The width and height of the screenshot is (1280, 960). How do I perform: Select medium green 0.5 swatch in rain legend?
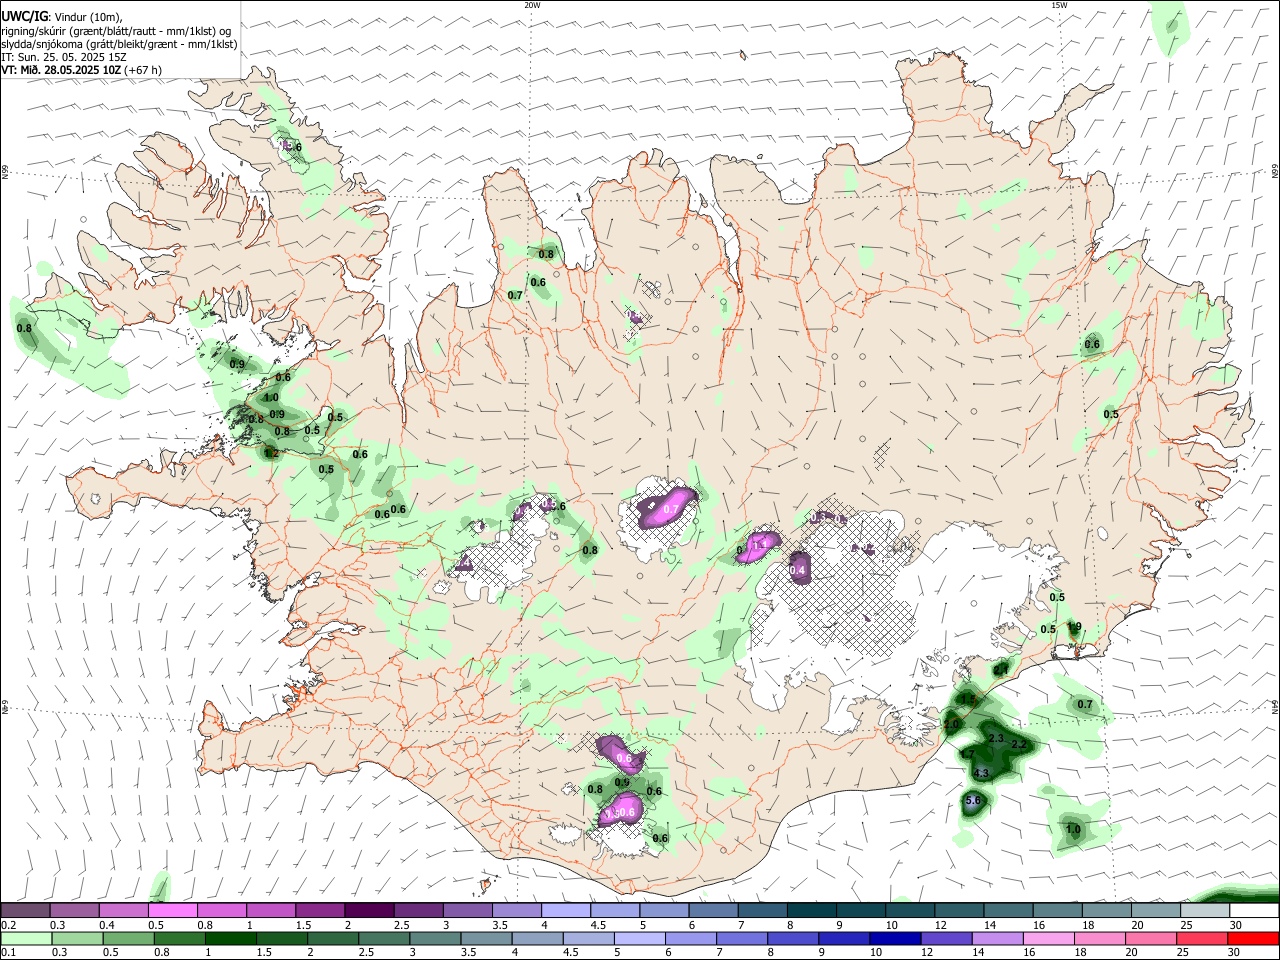[129, 938]
